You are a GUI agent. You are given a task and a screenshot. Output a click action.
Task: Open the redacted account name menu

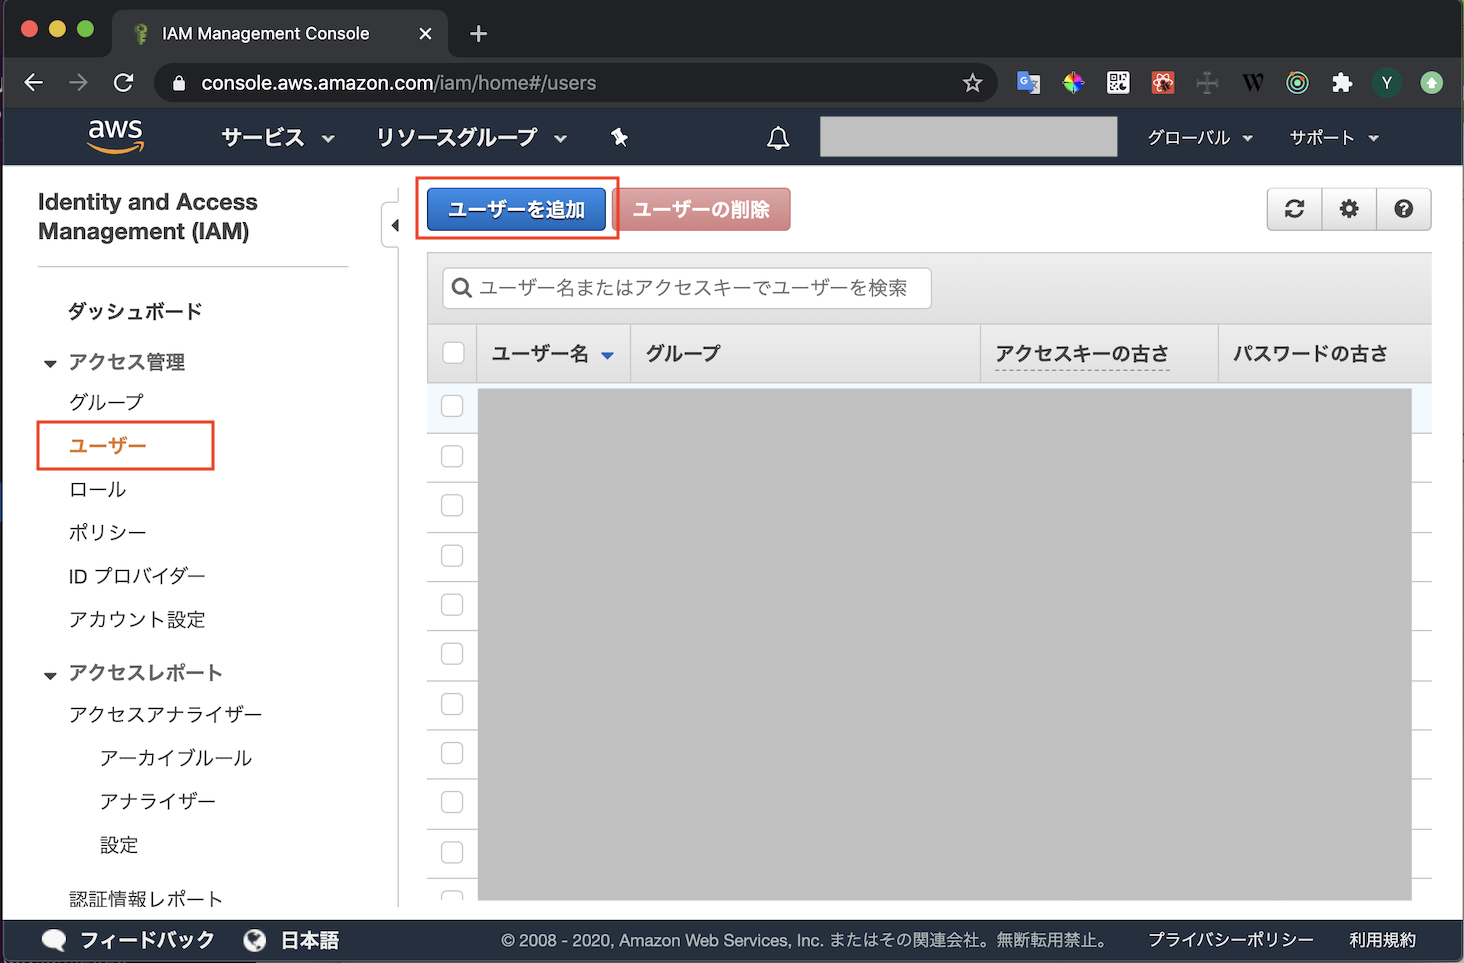pos(968,137)
